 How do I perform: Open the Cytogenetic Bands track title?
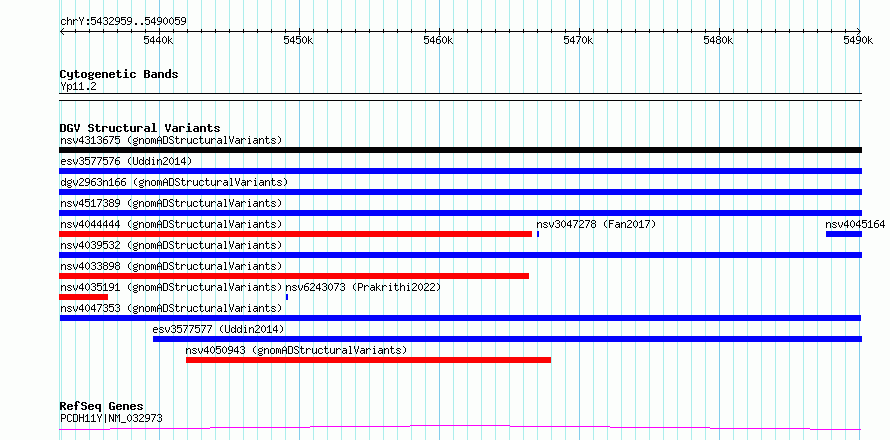(x=119, y=74)
